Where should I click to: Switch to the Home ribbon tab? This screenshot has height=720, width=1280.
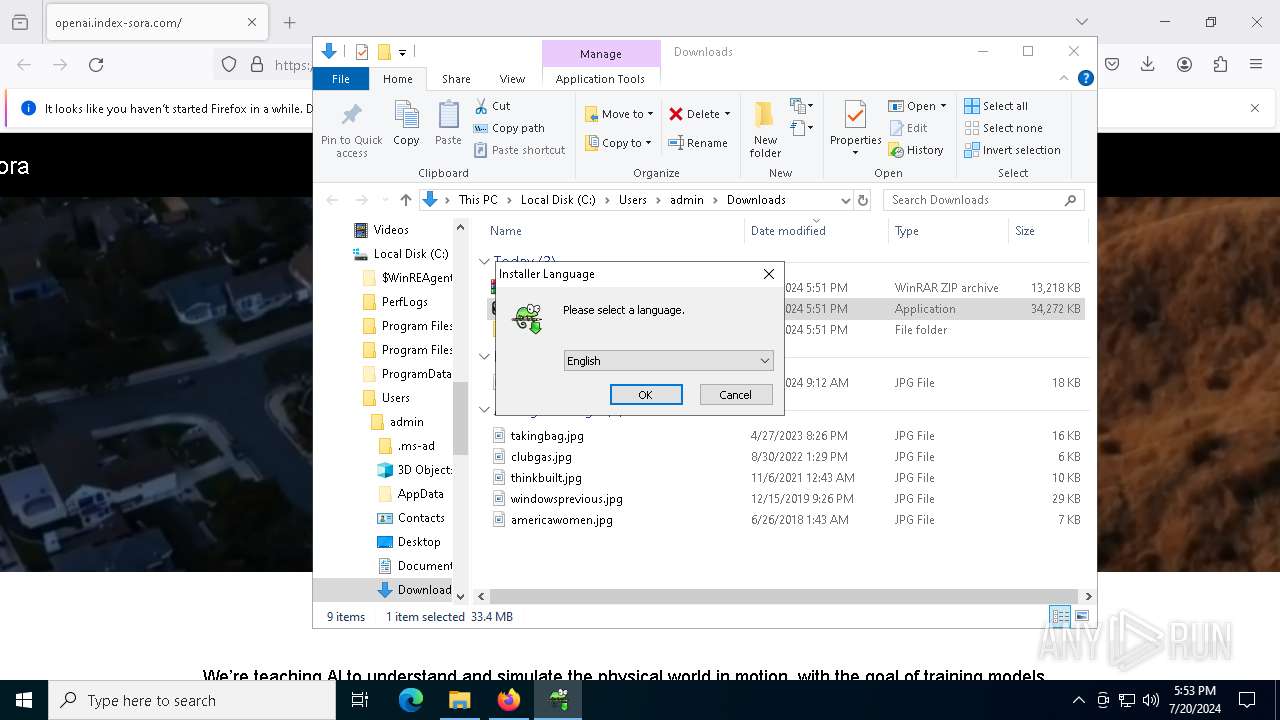[397, 79]
